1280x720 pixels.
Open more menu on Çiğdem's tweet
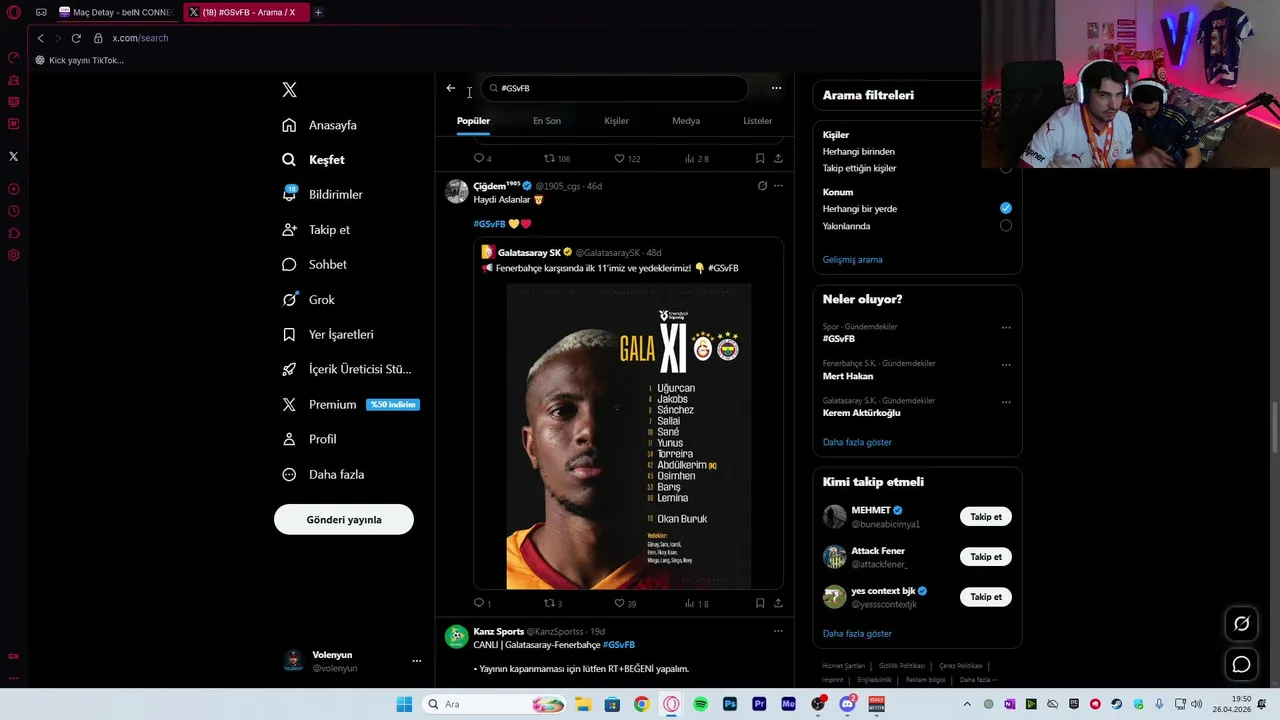pos(778,186)
